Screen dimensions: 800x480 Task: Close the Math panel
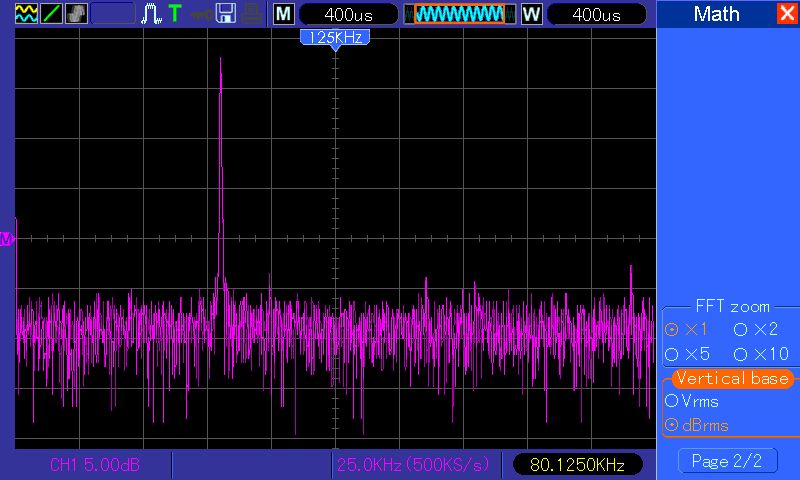(x=786, y=13)
